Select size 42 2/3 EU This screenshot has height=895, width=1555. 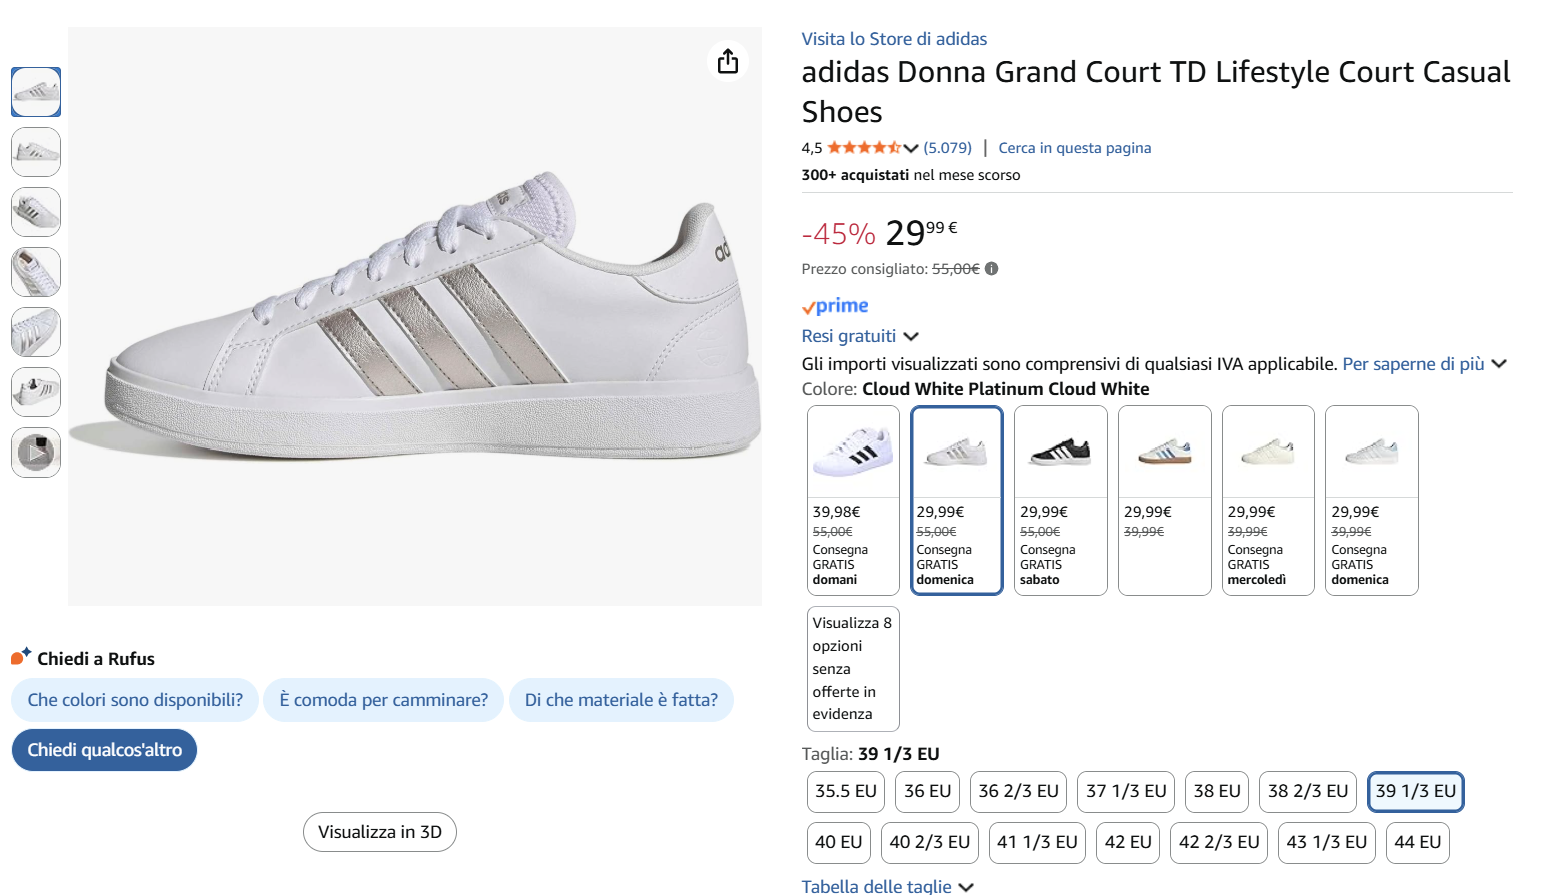(x=1218, y=842)
